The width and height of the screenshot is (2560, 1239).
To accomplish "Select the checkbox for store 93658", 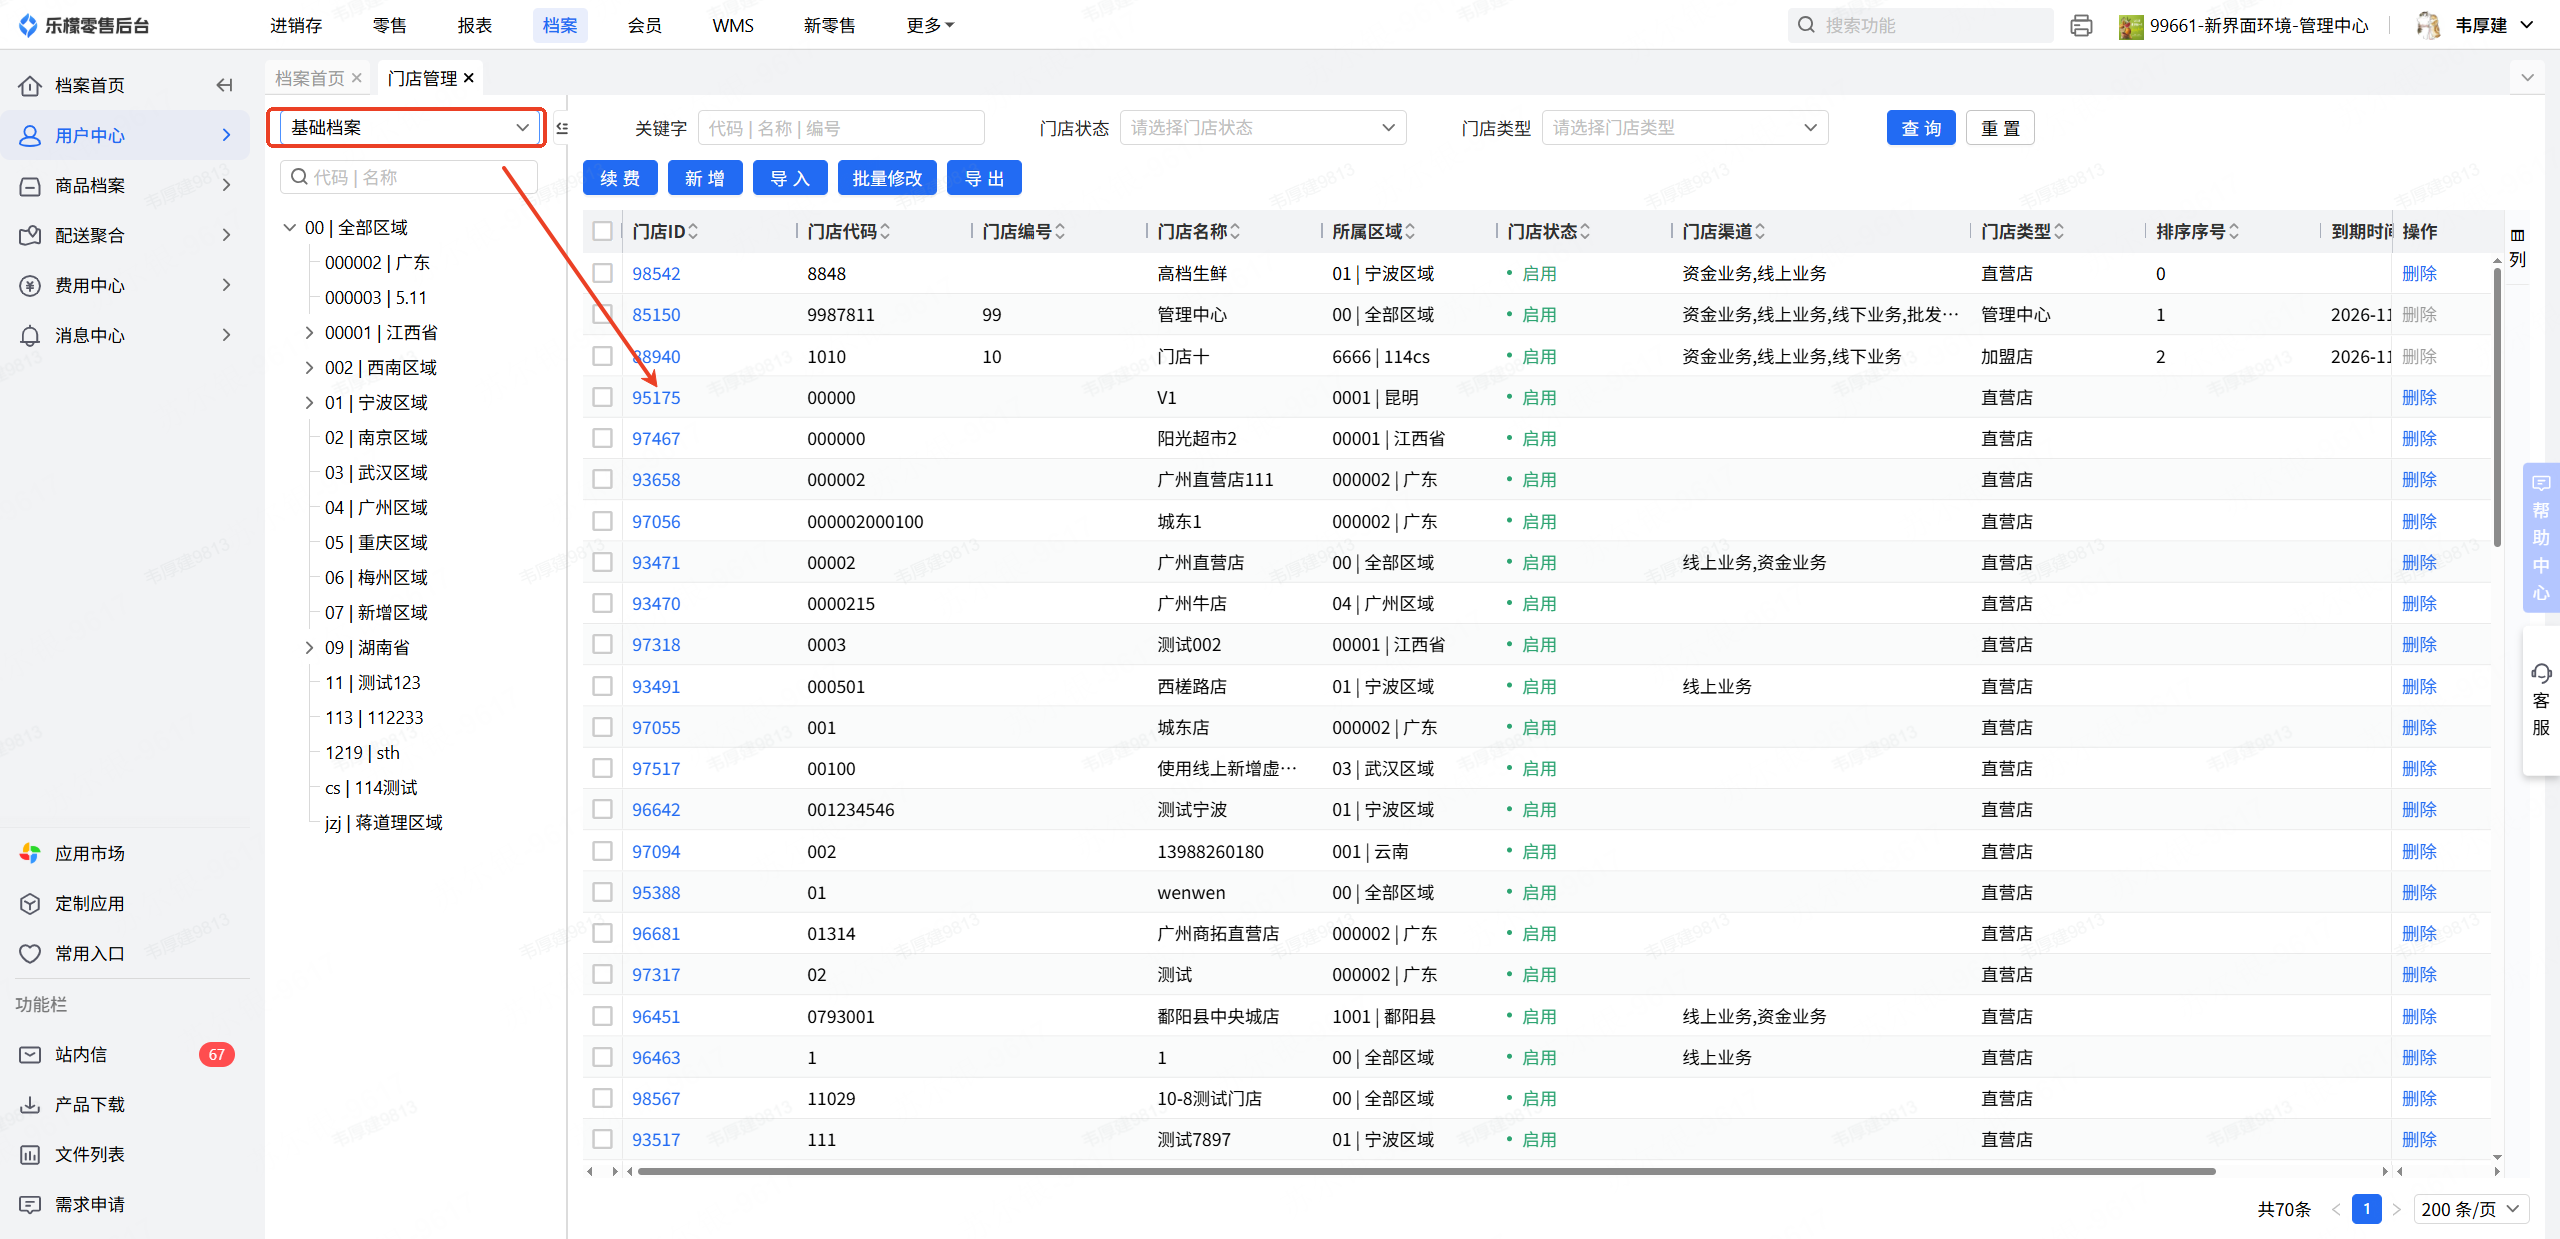I will (x=602, y=479).
